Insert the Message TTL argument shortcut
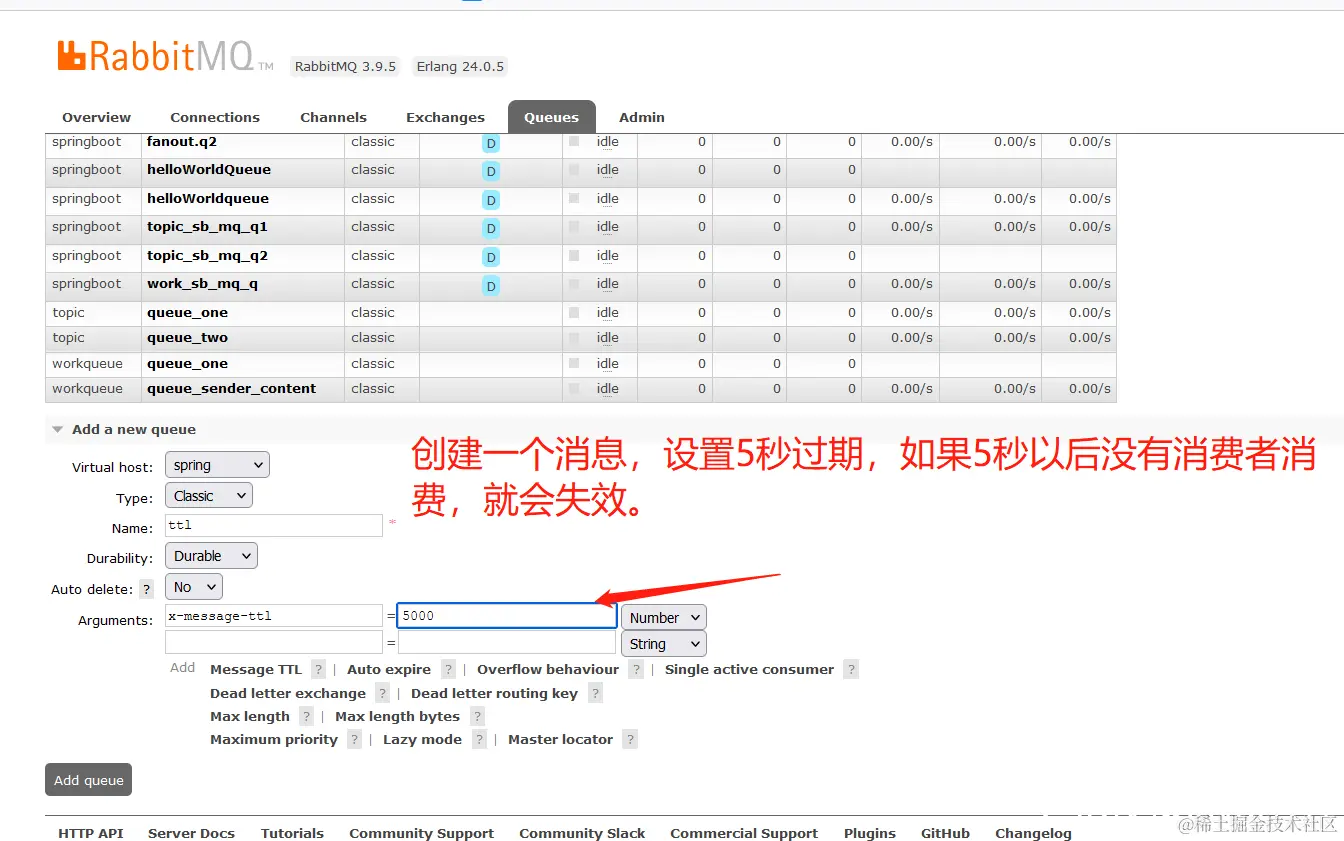 point(255,669)
